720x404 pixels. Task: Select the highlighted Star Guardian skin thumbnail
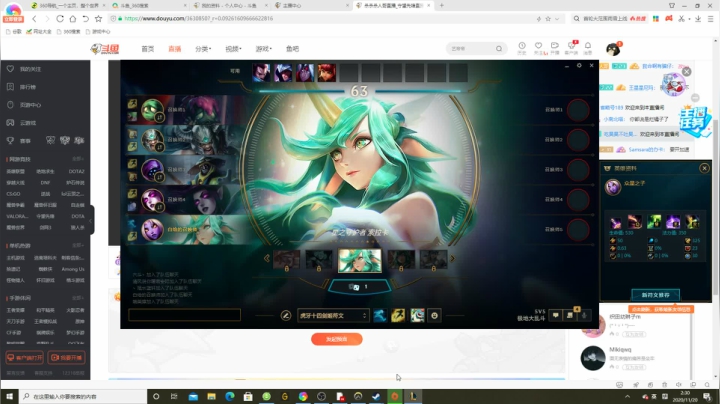pyautogui.click(x=360, y=259)
